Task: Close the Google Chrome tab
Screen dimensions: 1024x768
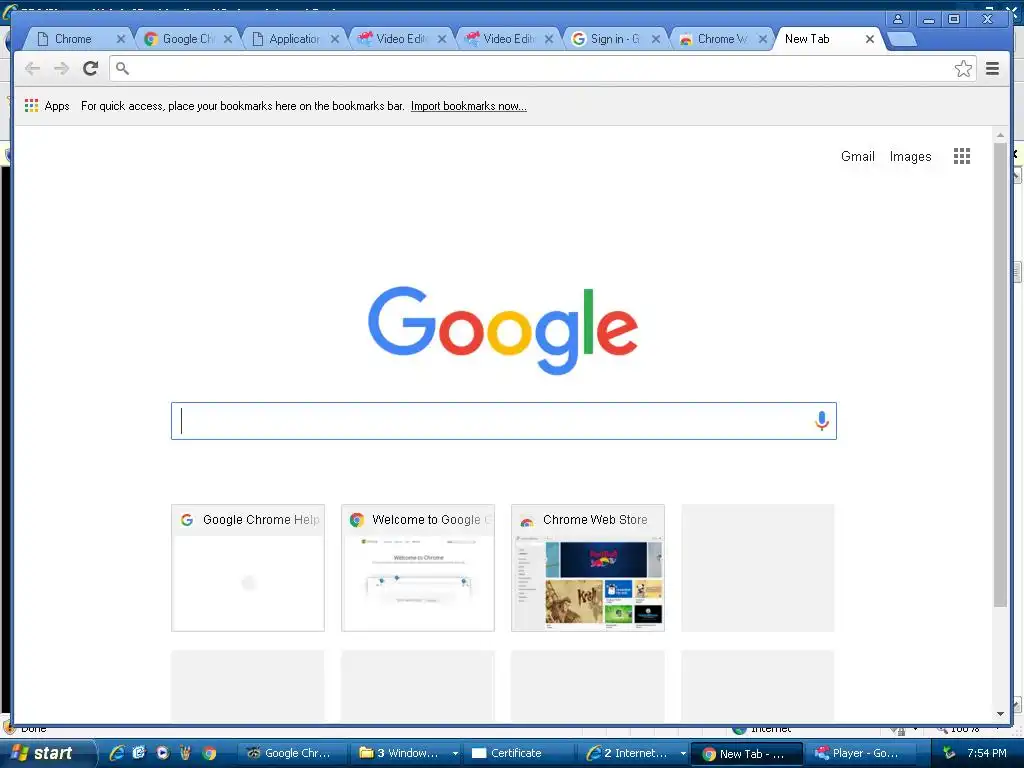Action: coord(227,39)
